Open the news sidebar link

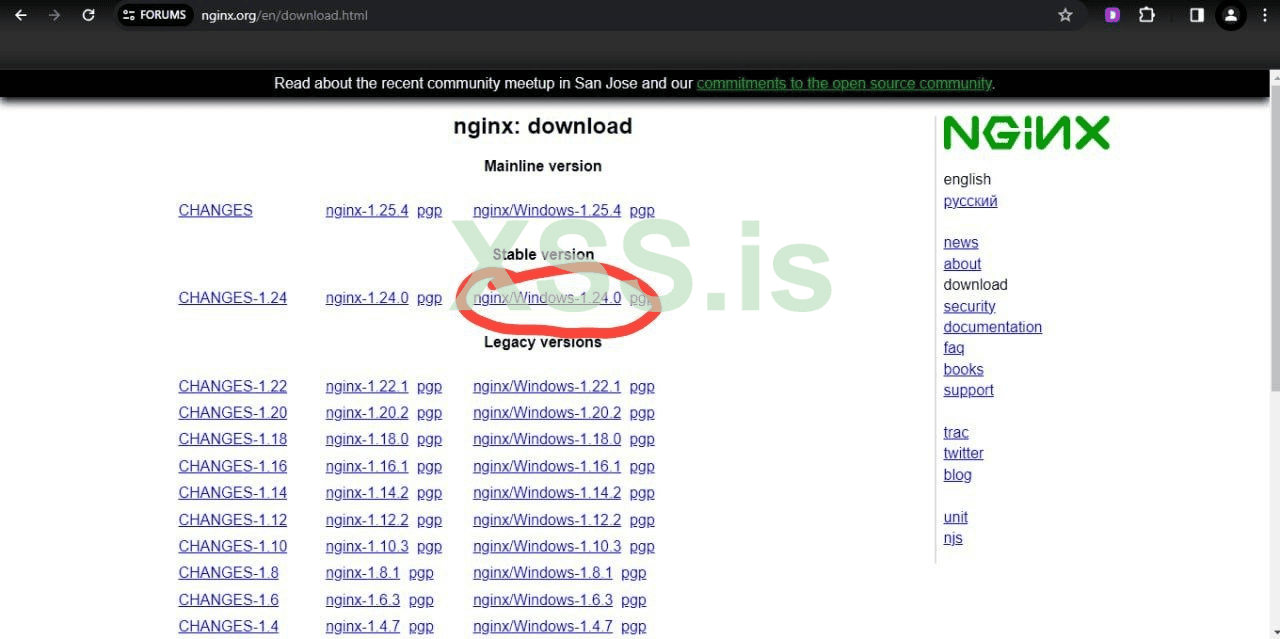click(961, 242)
